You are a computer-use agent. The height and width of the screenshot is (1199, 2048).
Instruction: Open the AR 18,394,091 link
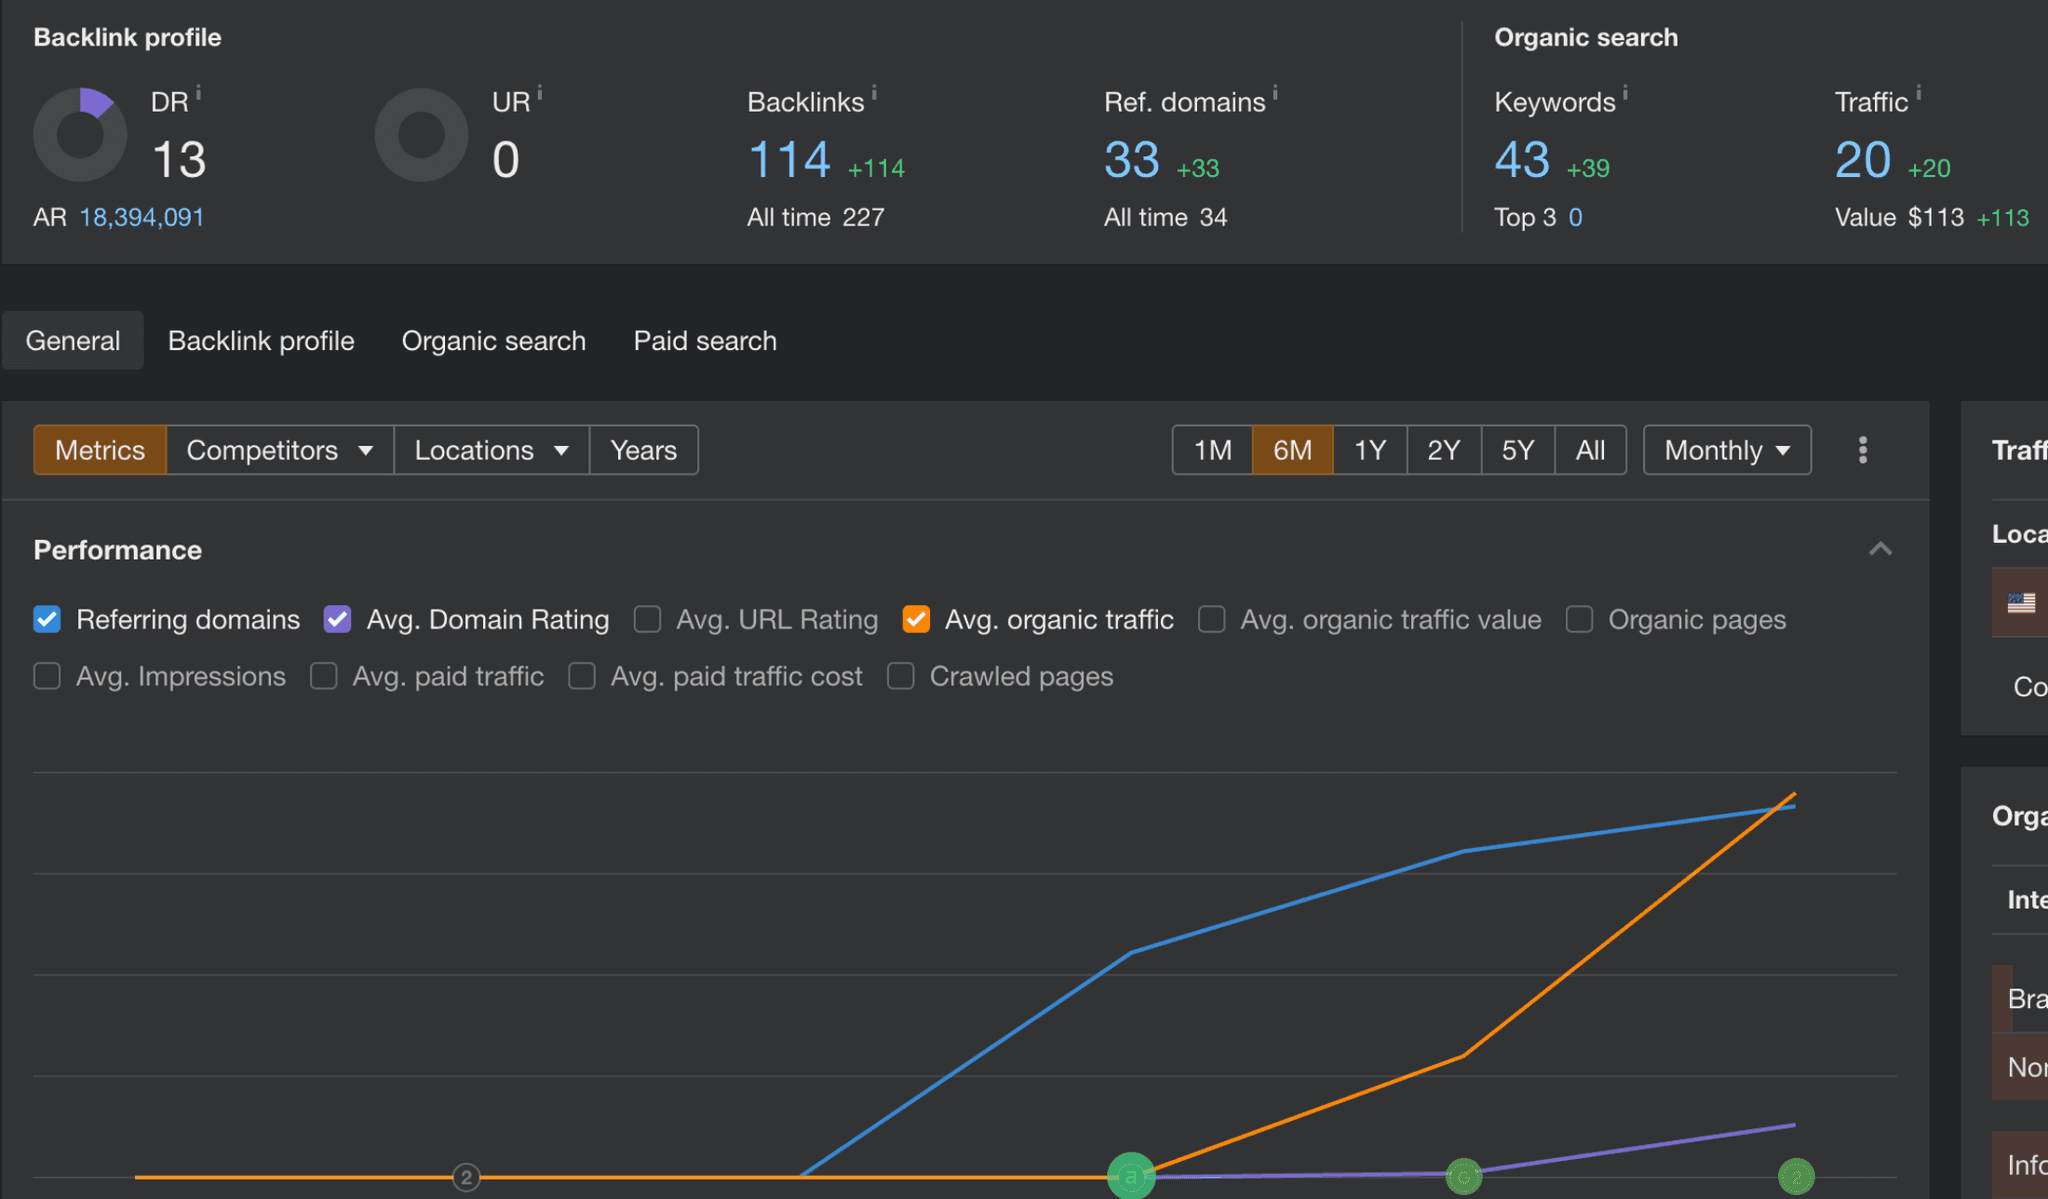[141, 217]
